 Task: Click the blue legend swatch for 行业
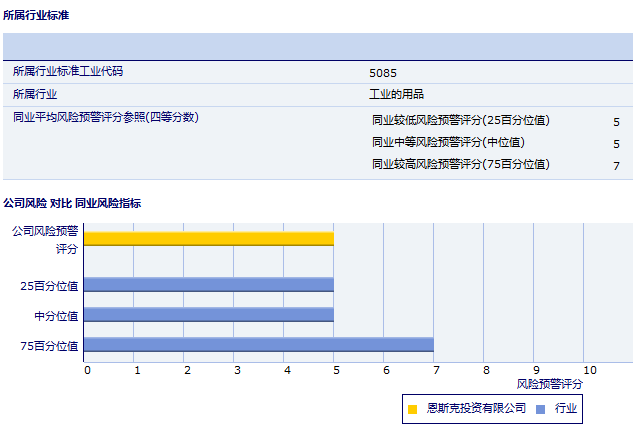[540, 408]
